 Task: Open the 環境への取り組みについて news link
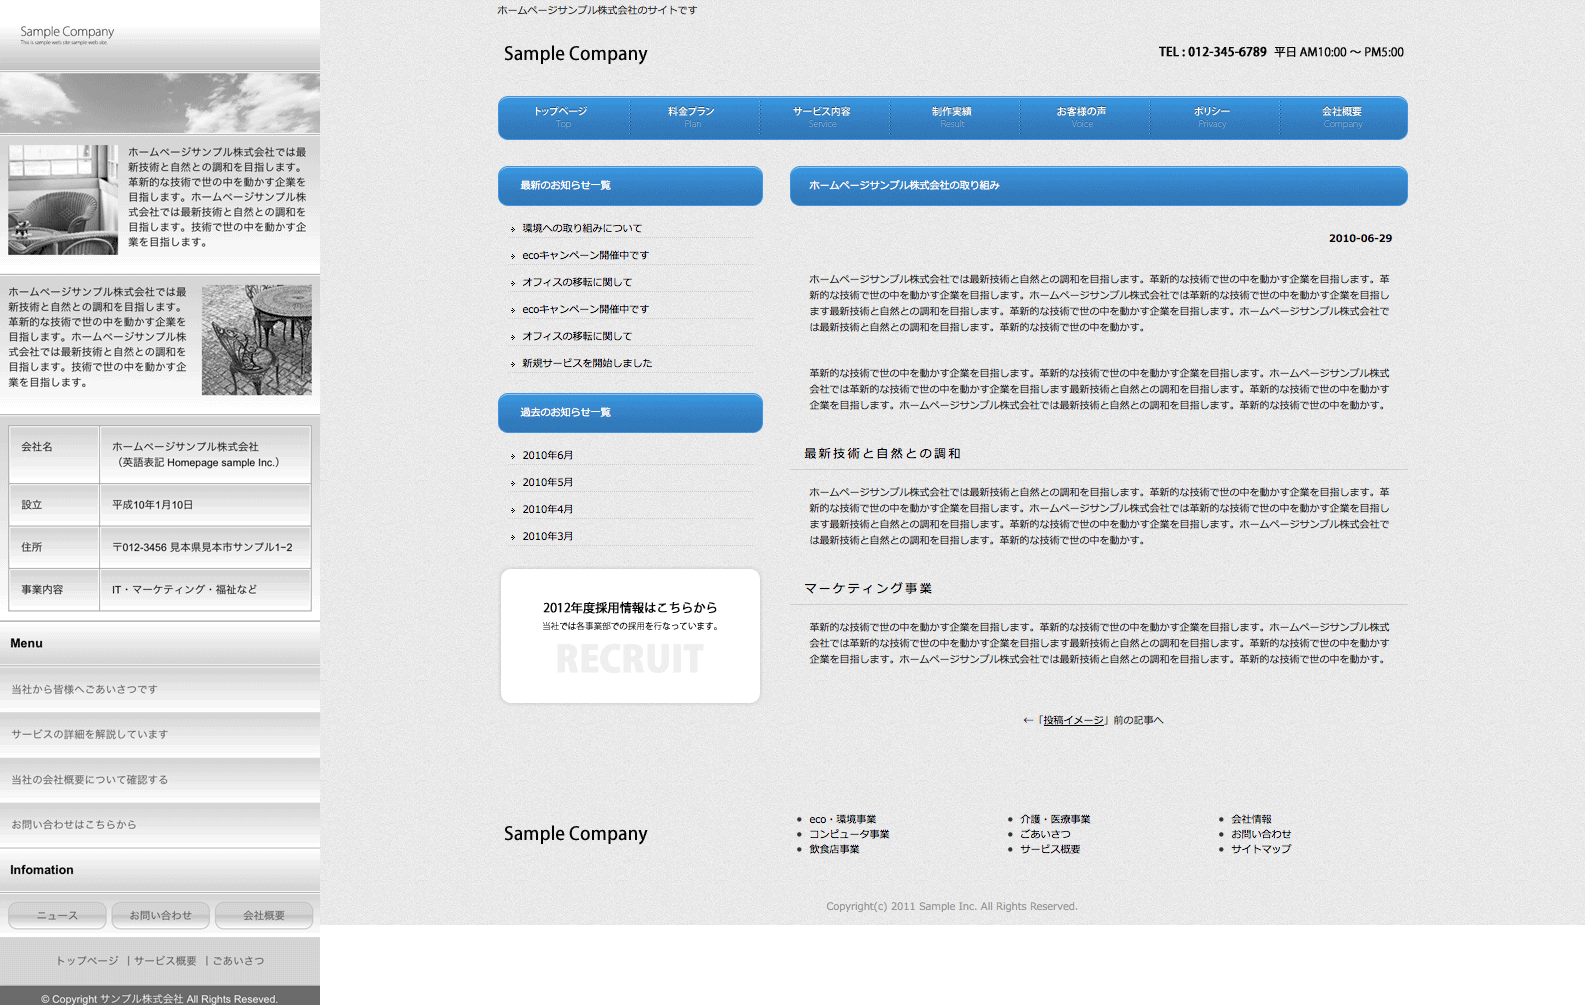click(x=582, y=229)
